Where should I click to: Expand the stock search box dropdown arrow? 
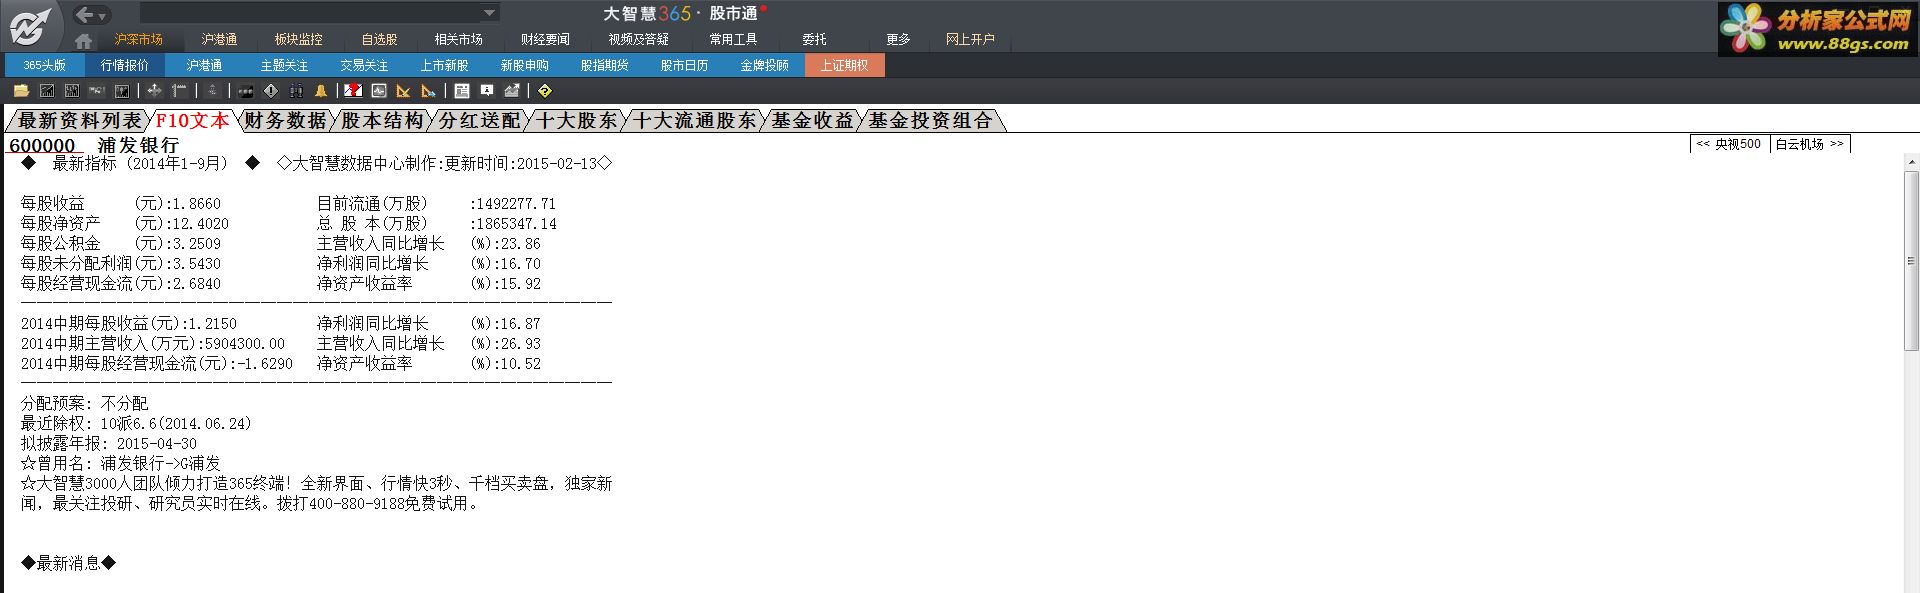point(489,13)
